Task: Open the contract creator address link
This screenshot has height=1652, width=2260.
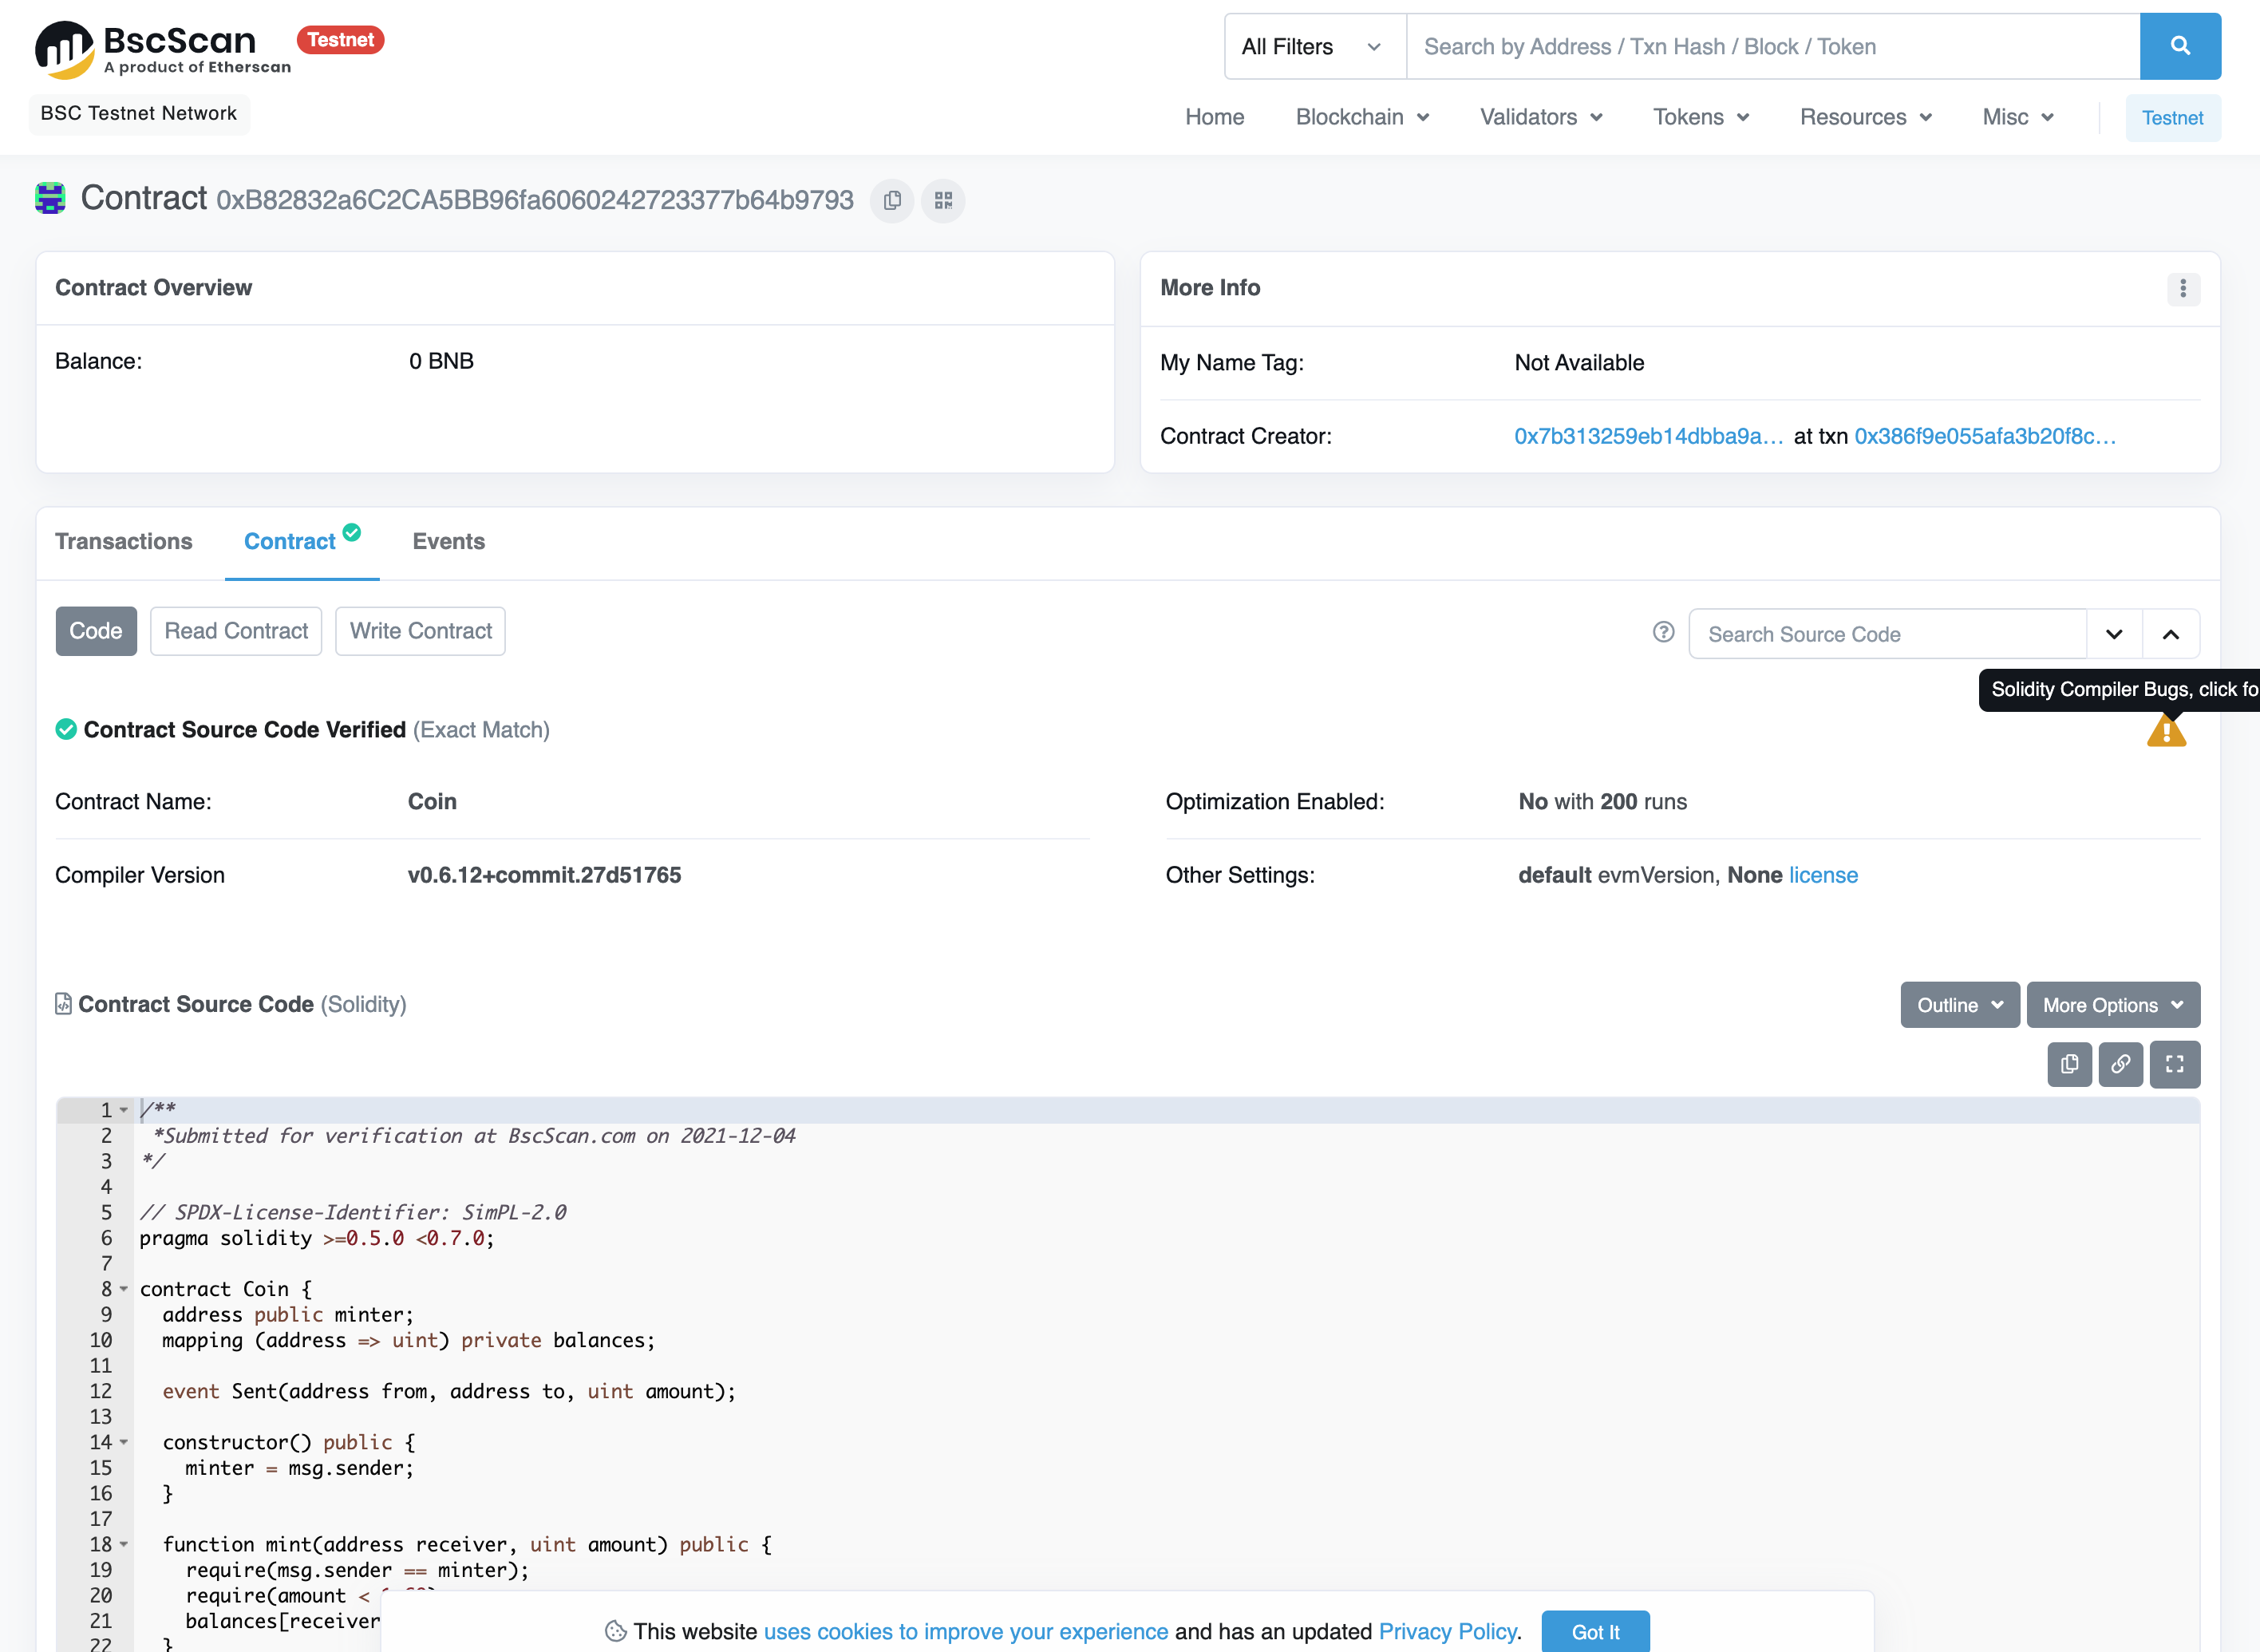Action: (x=1647, y=436)
